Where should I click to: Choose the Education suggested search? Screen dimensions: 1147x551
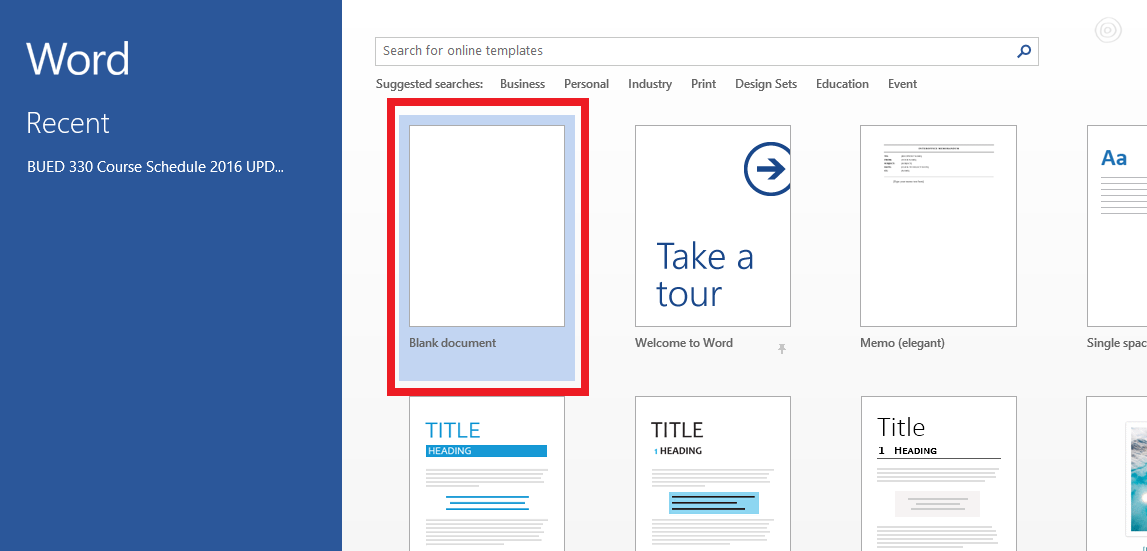click(842, 84)
